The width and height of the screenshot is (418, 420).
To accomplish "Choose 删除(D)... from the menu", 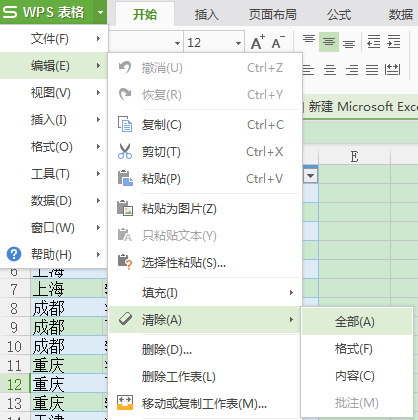I will pyautogui.click(x=205, y=350).
